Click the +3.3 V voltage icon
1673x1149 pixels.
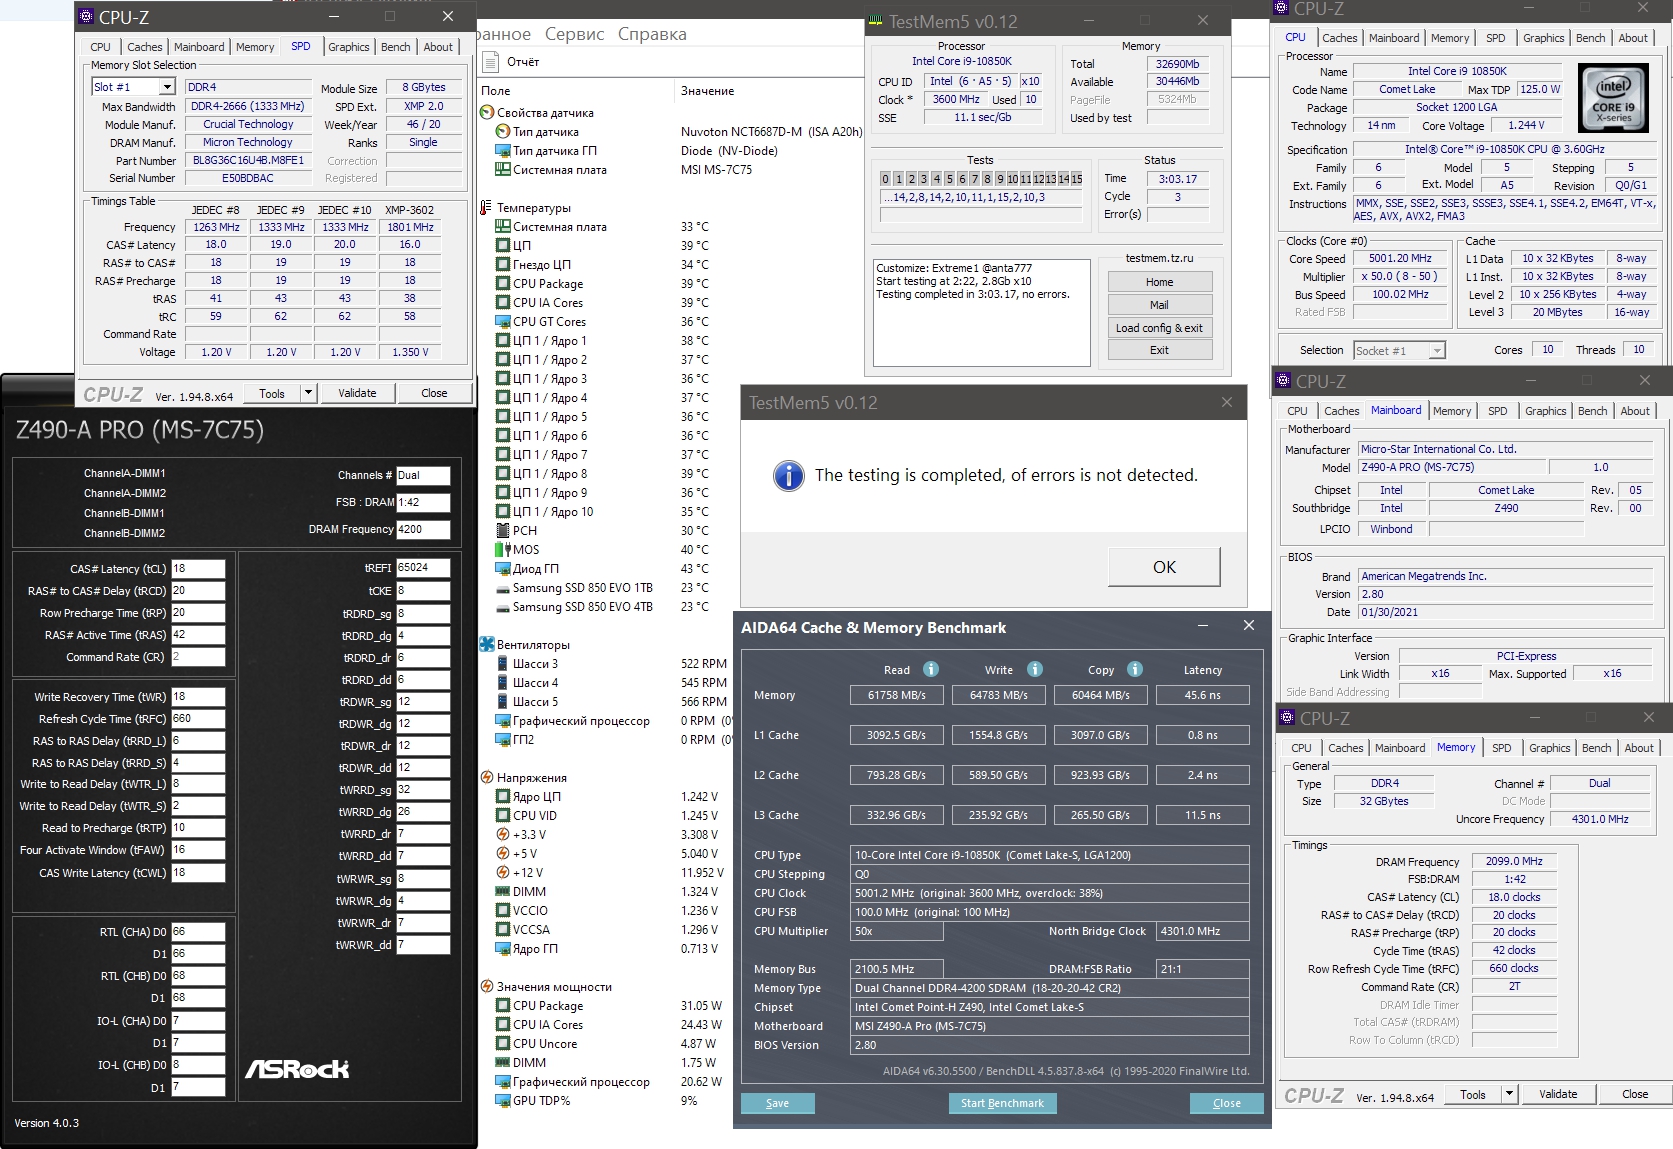(503, 835)
